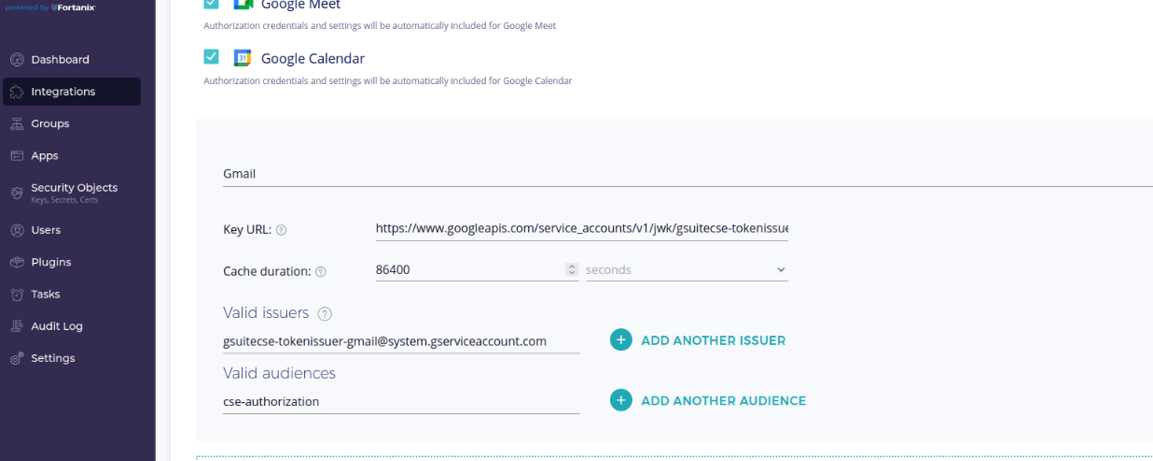Click the Security Objects shield icon
This screenshot has height=461, width=1153.
[x=17, y=193]
